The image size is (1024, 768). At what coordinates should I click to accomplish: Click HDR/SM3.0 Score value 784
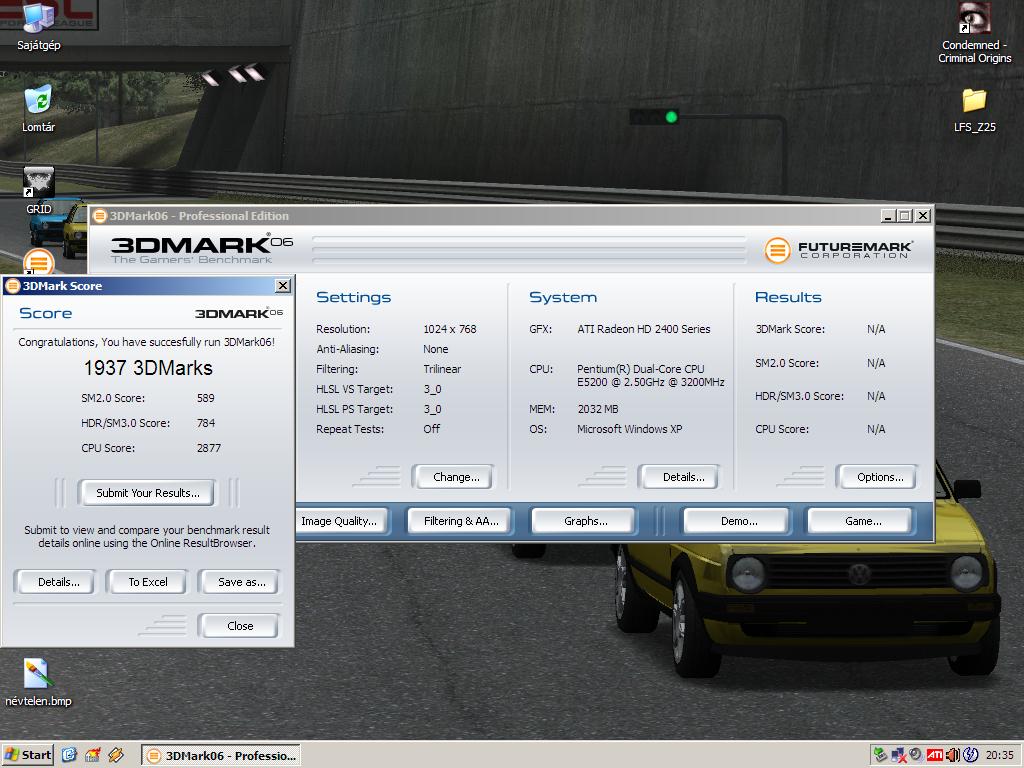(206, 423)
